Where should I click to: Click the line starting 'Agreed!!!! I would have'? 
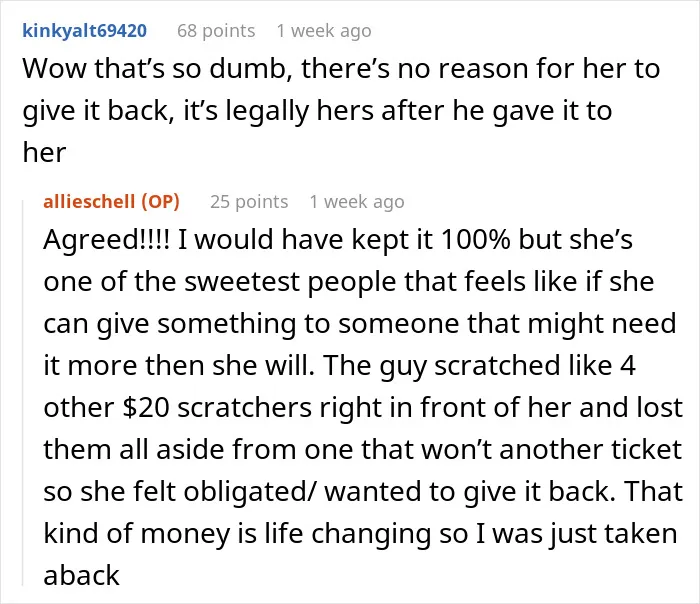point(338,240)
